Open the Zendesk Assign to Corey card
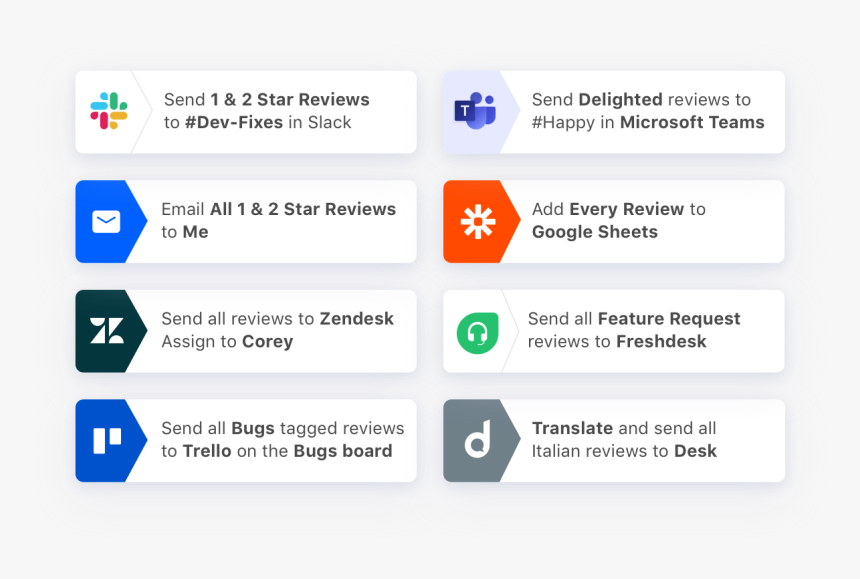 click(x=278, y=331)
